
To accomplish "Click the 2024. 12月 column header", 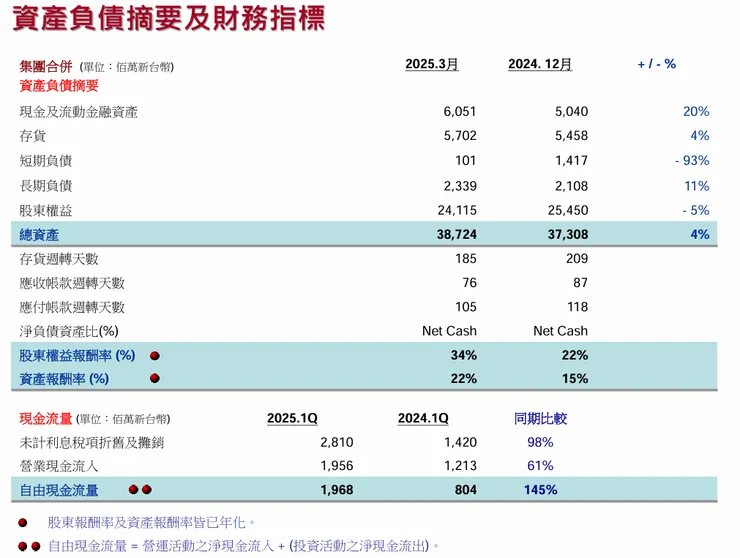I will point(540,64).
